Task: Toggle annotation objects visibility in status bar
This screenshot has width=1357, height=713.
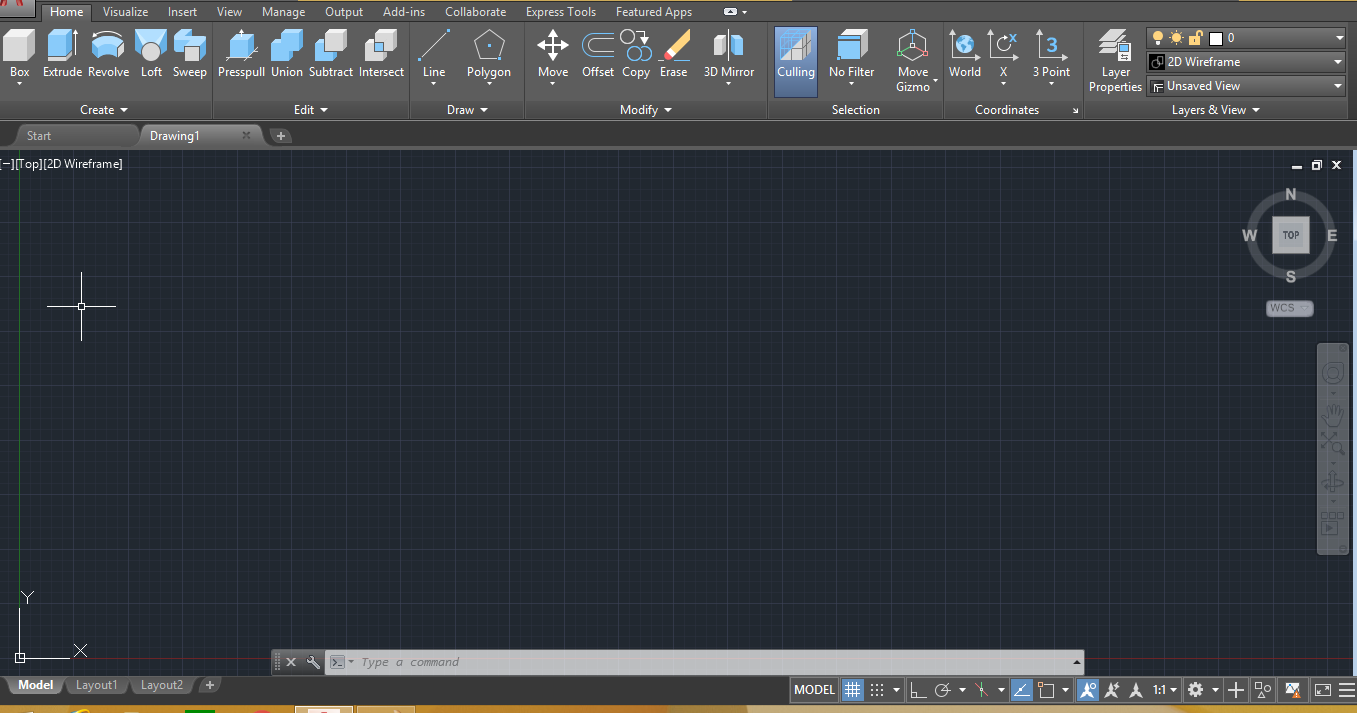Action: (1088, 690)
